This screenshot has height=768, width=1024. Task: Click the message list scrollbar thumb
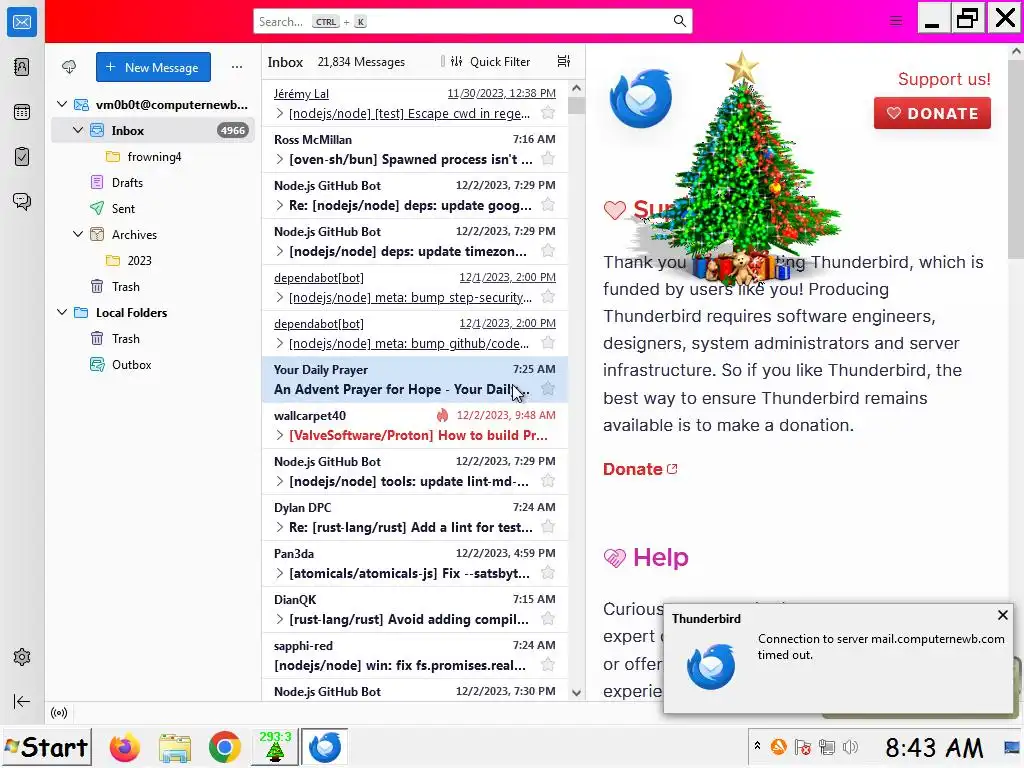click(576, 105)
